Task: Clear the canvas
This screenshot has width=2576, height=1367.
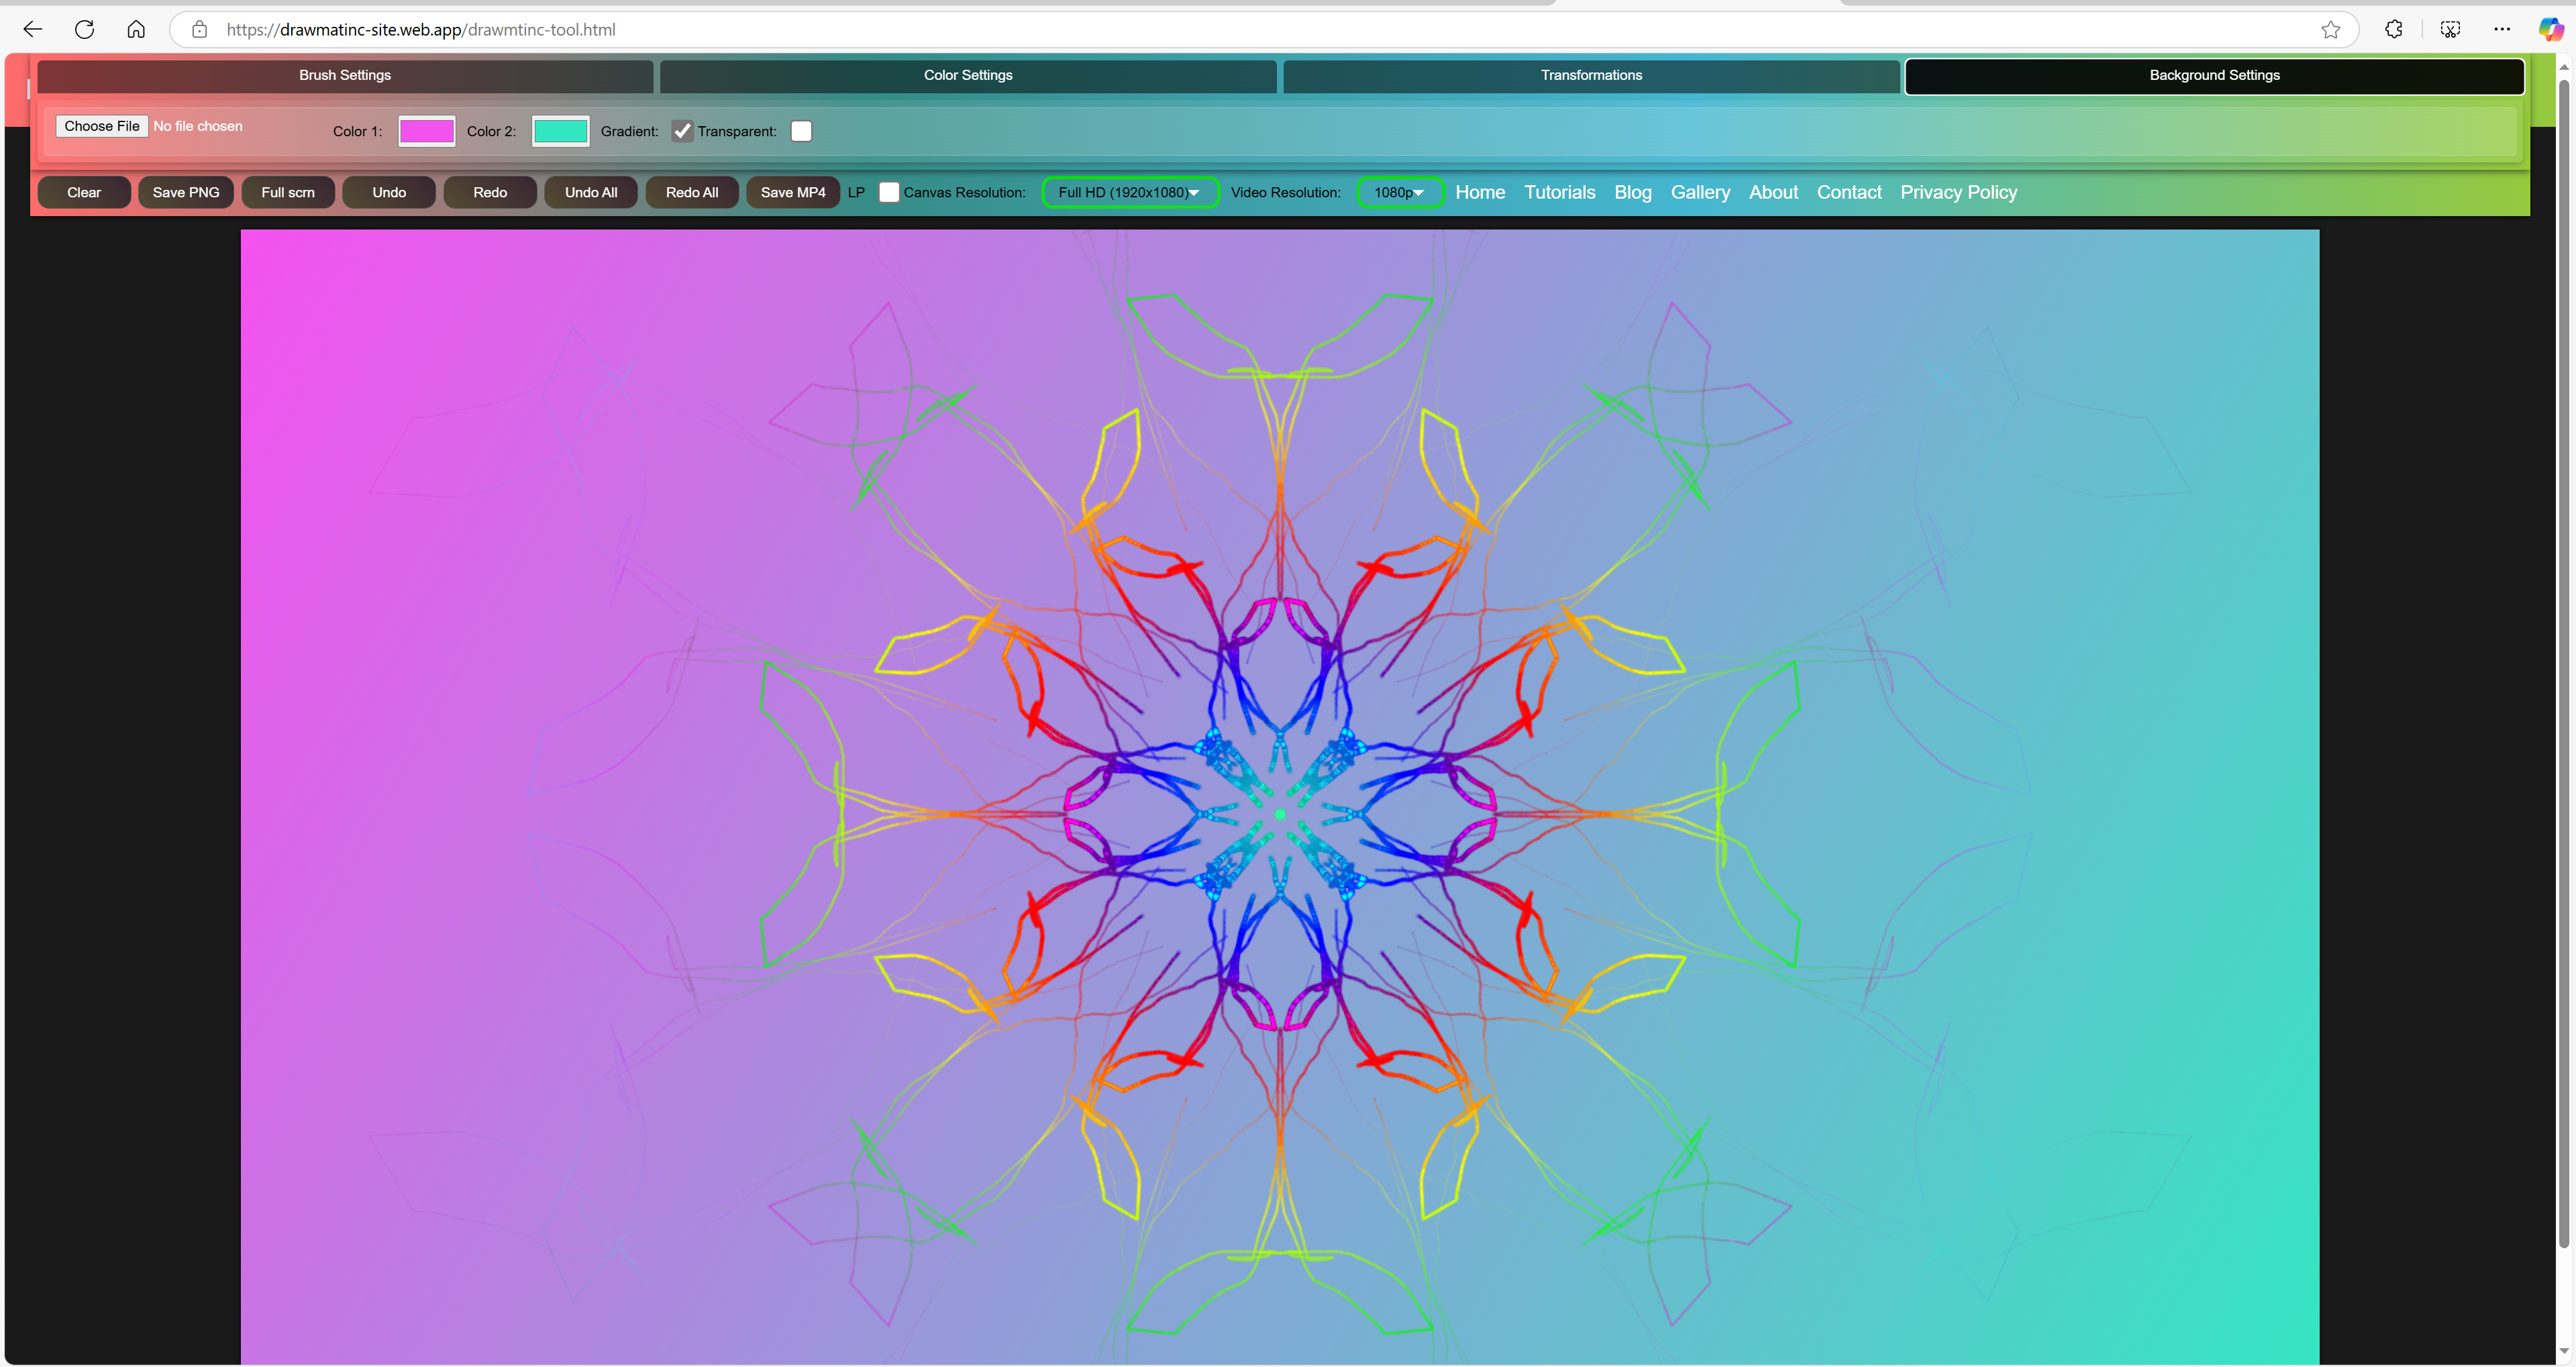Action: point(84,192)
